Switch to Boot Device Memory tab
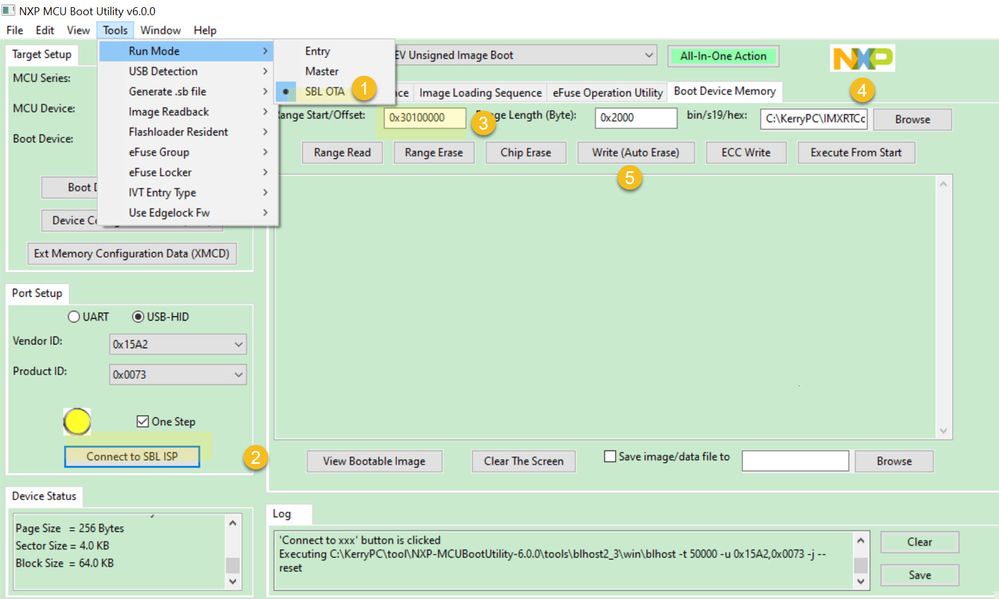Image resolution: width=999 pixels, height=599 pixels. [725, 91]
